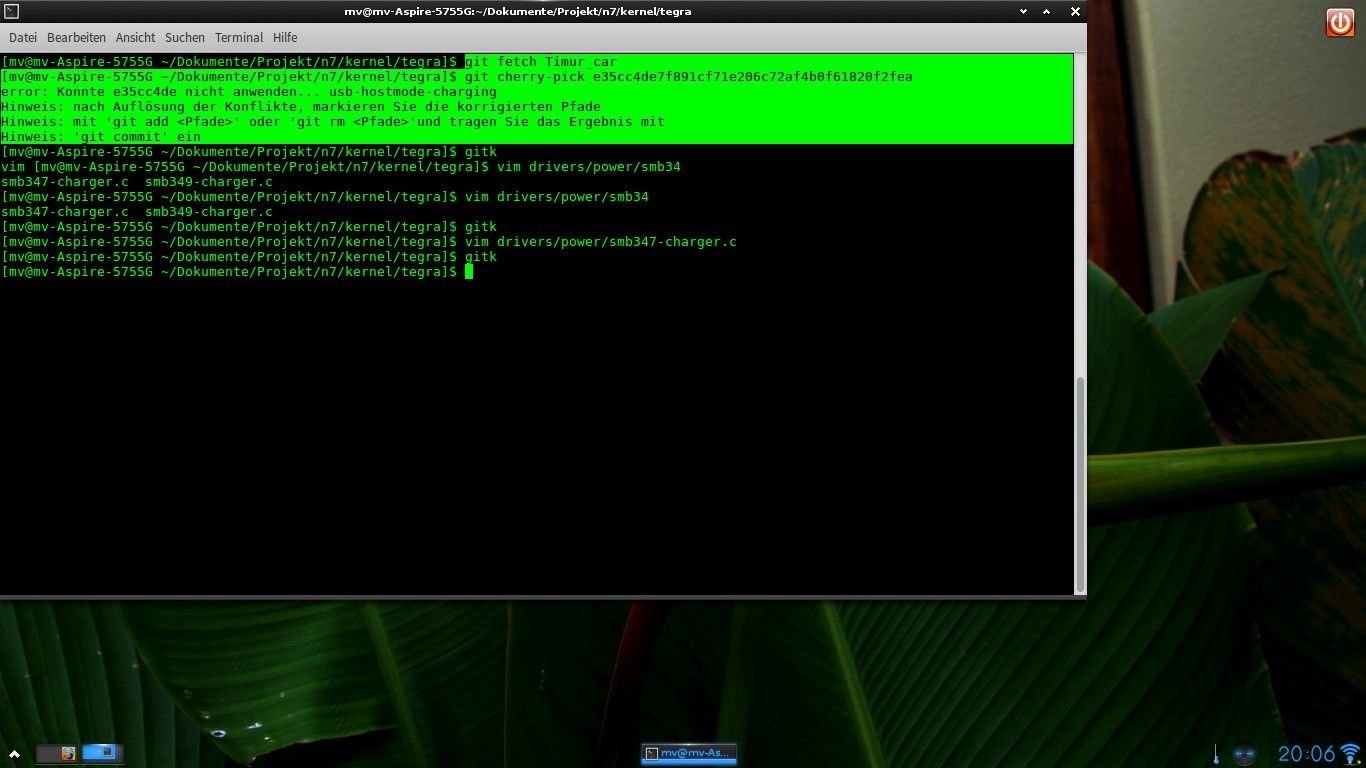
Task: Click the alien face tray icon
Action: (x=1244, y=754)
